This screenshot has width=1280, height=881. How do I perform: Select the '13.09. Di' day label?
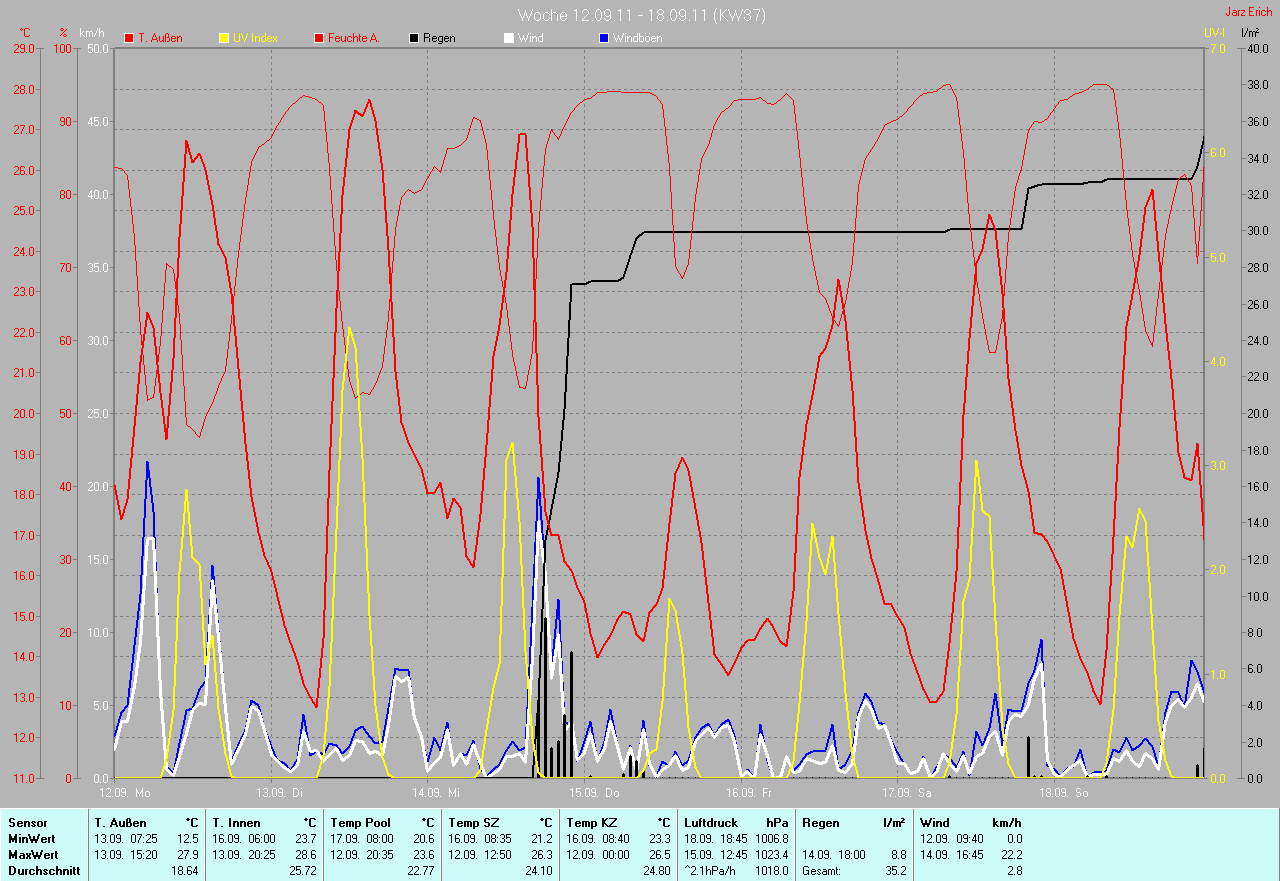pyautogui.click(x=279, y=793)
